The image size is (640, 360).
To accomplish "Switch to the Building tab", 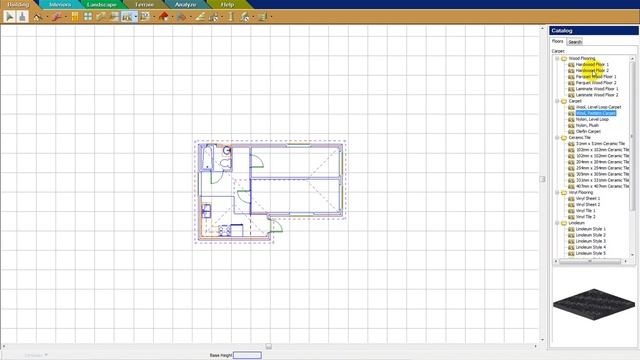I will pyautogui.click(x=18, y=4).
